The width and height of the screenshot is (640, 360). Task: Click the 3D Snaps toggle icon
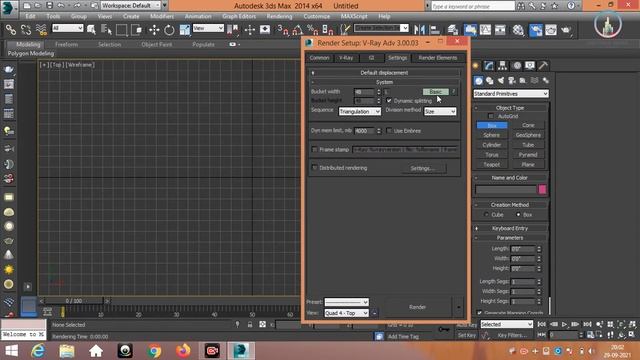coord(282,30)
